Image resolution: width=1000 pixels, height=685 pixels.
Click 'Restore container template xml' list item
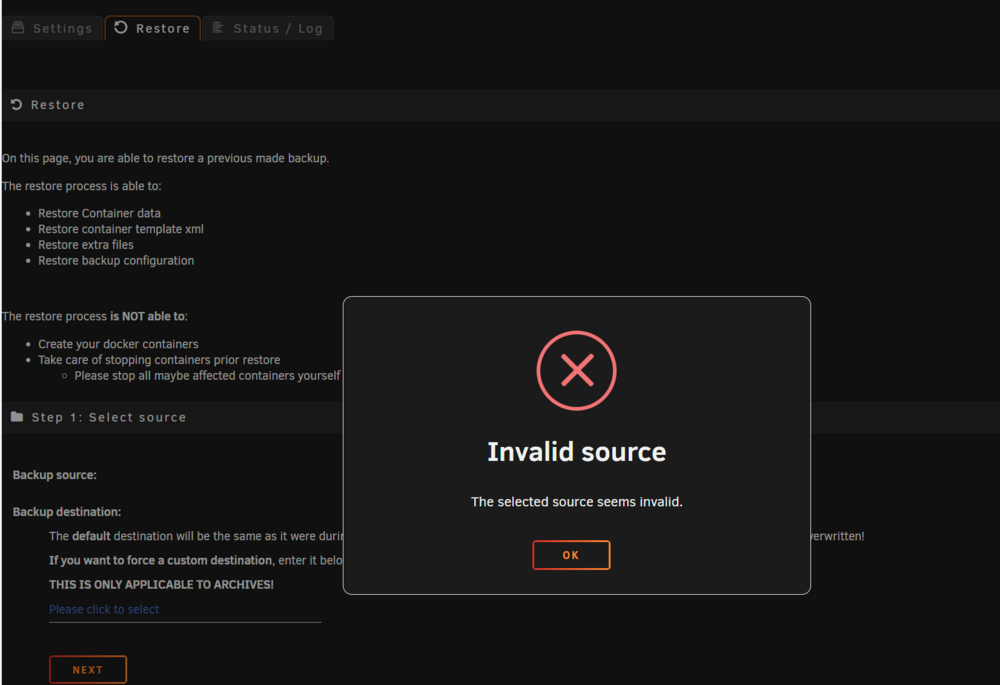coord(121,229)
